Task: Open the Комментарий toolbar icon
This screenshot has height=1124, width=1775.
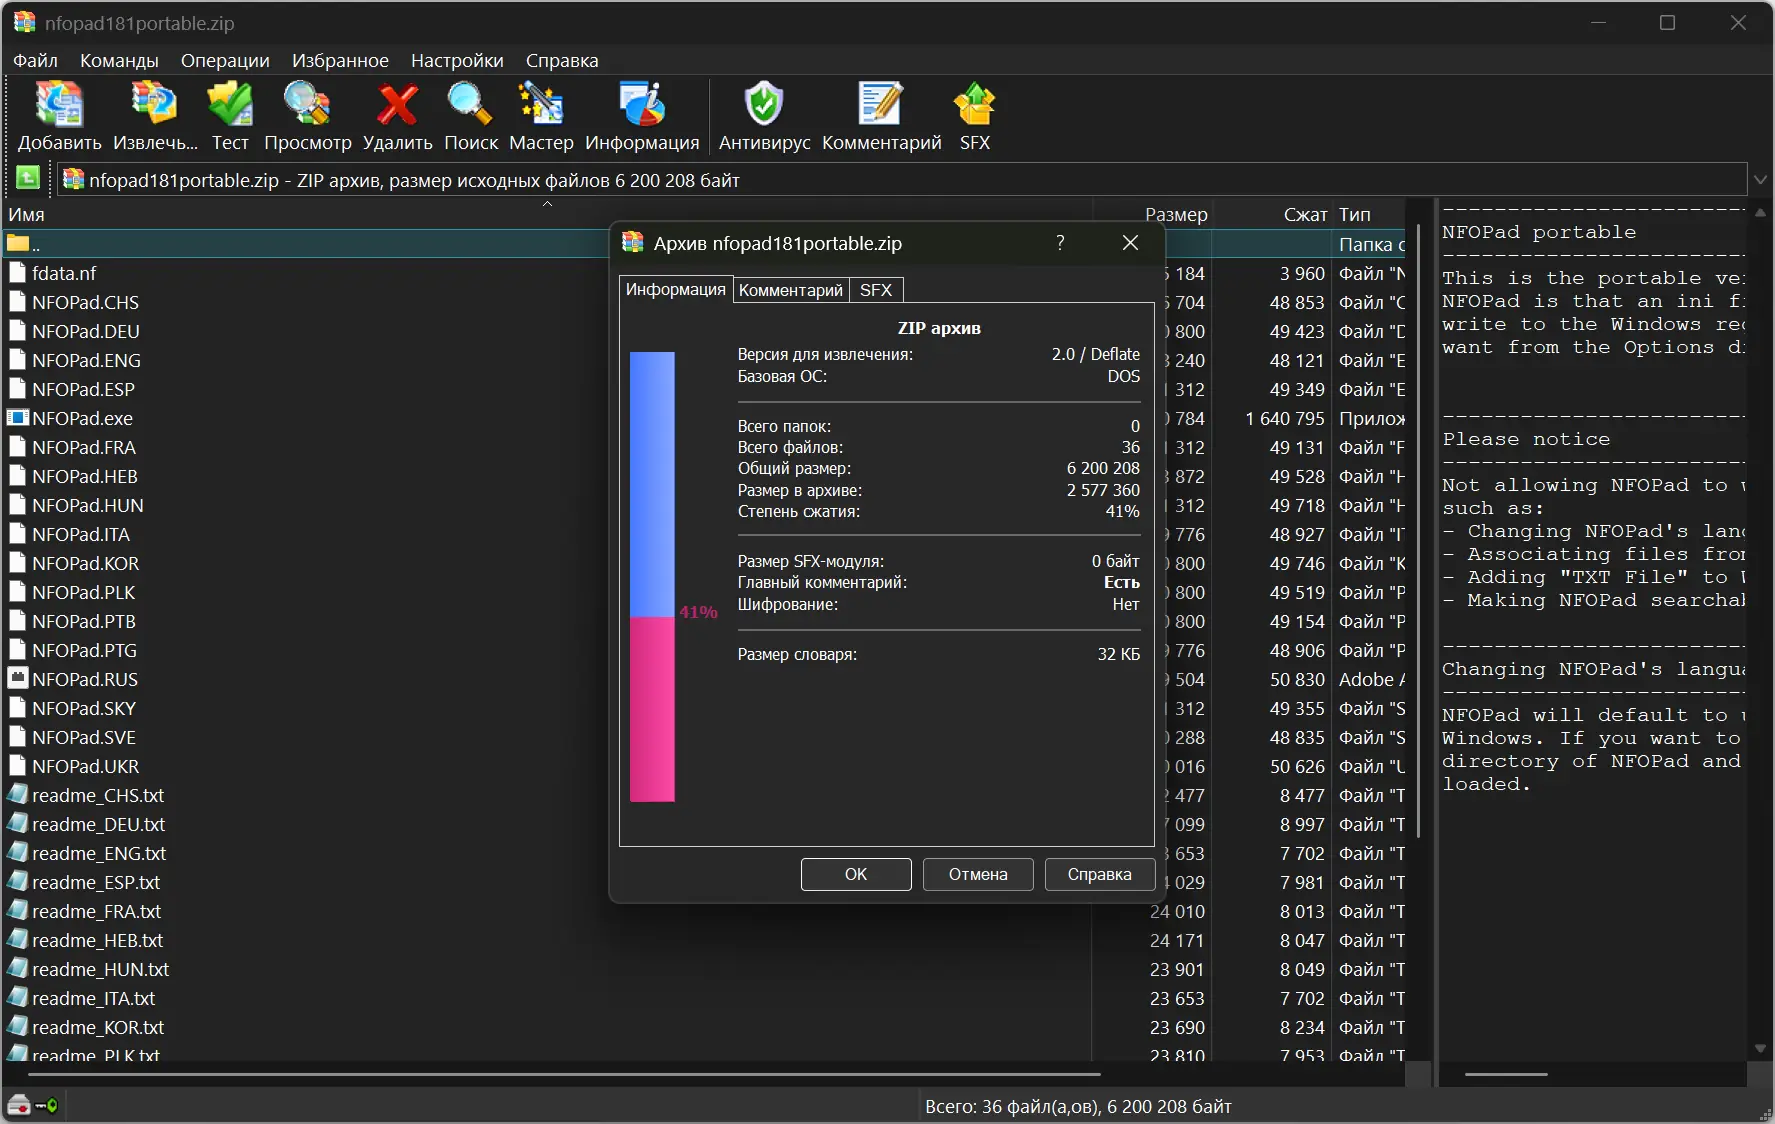Action: coord(881,105)
